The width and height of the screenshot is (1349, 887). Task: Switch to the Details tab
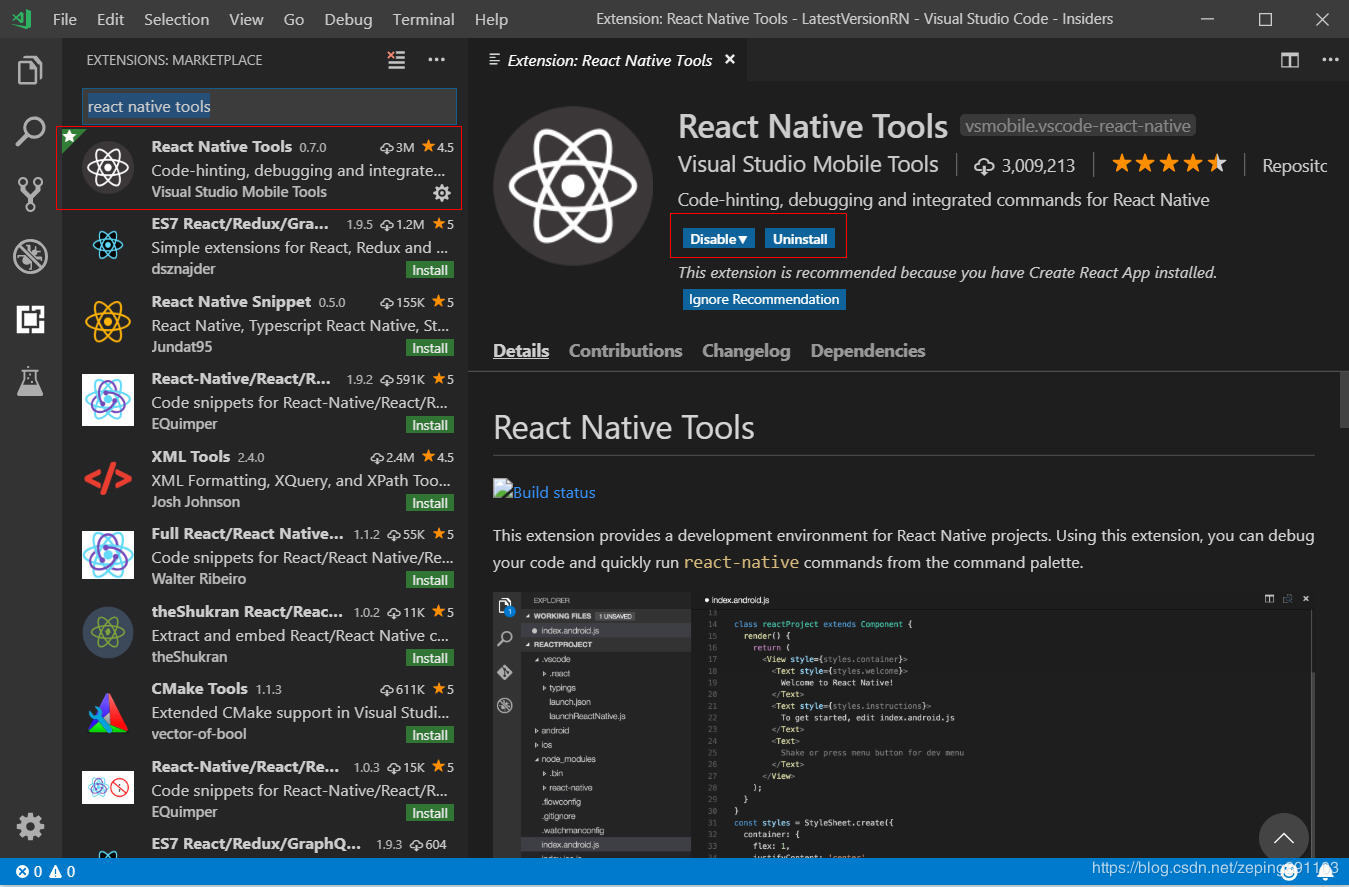521,351
